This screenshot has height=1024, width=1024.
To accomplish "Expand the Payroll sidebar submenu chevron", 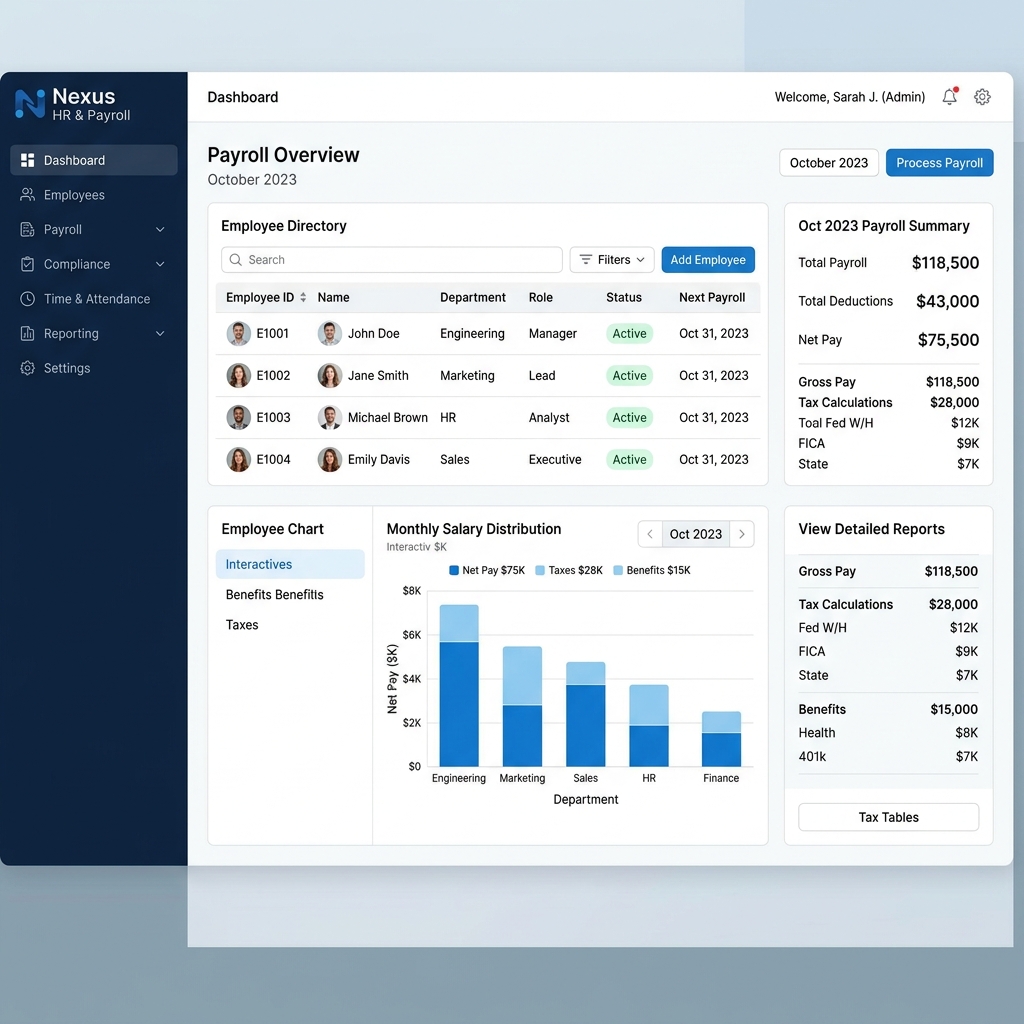I will pyautogui.click(x=160, y=229).
